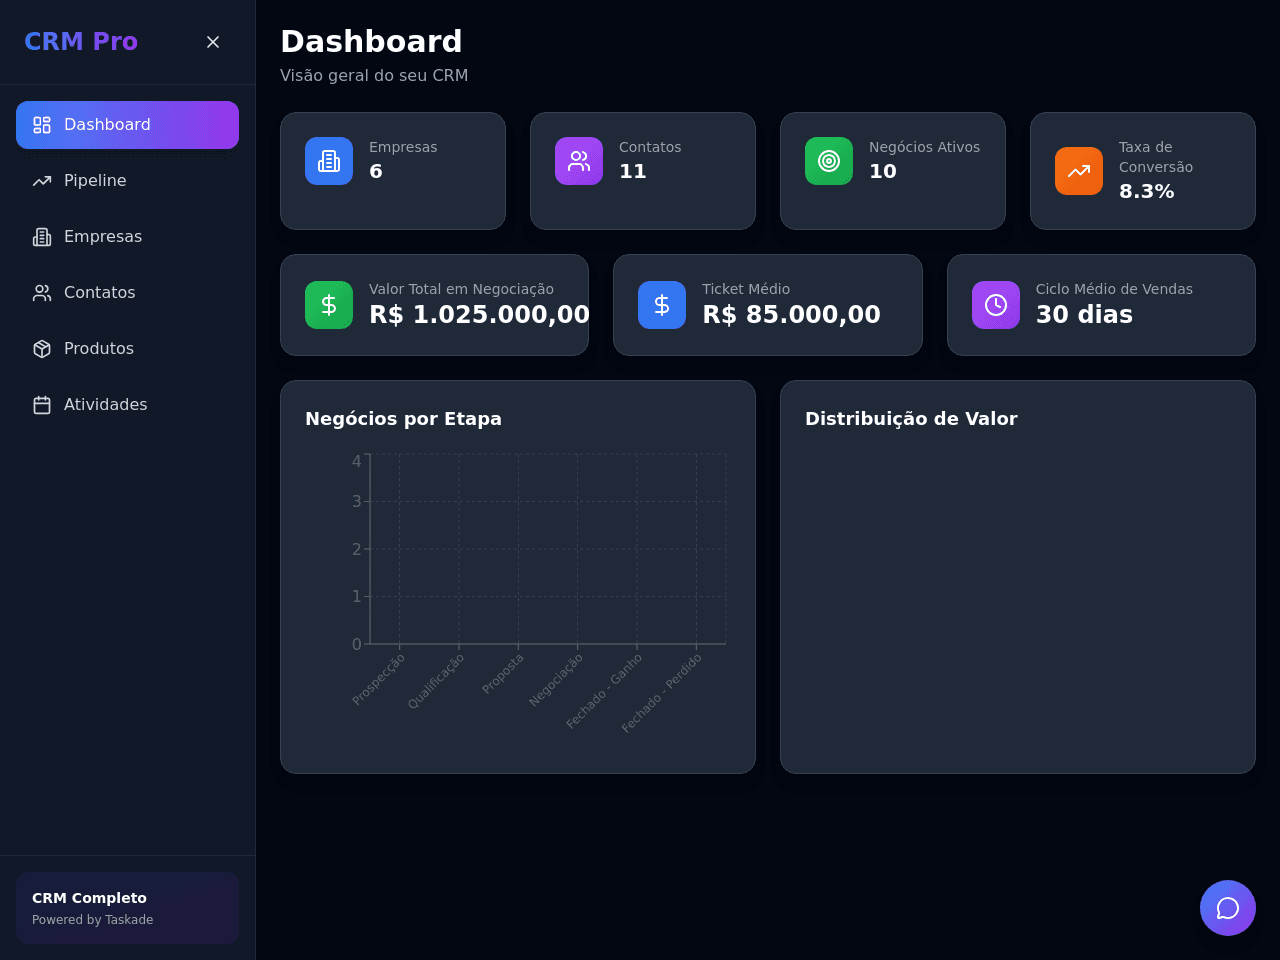Click the Negócios Ativos value 10

883,171
